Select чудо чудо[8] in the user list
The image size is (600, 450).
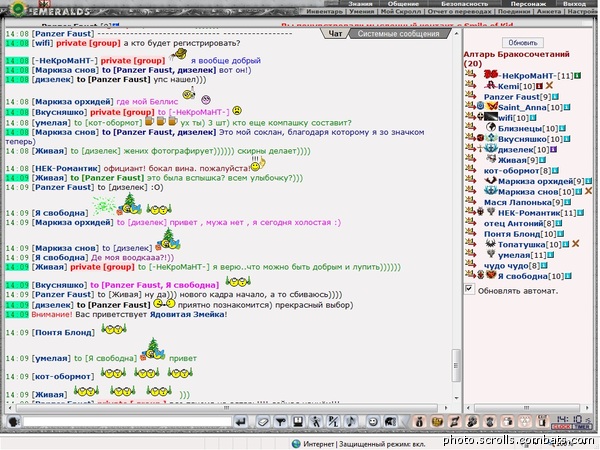click(x=512, y=265)
